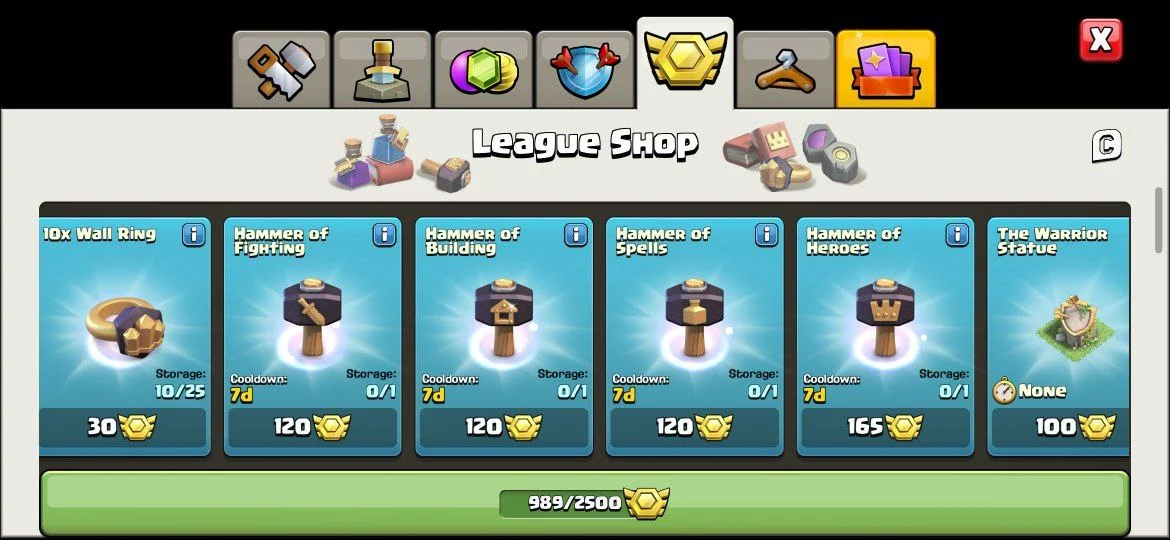Click the 989/2500 league medals progress bar

pos(585,503)
